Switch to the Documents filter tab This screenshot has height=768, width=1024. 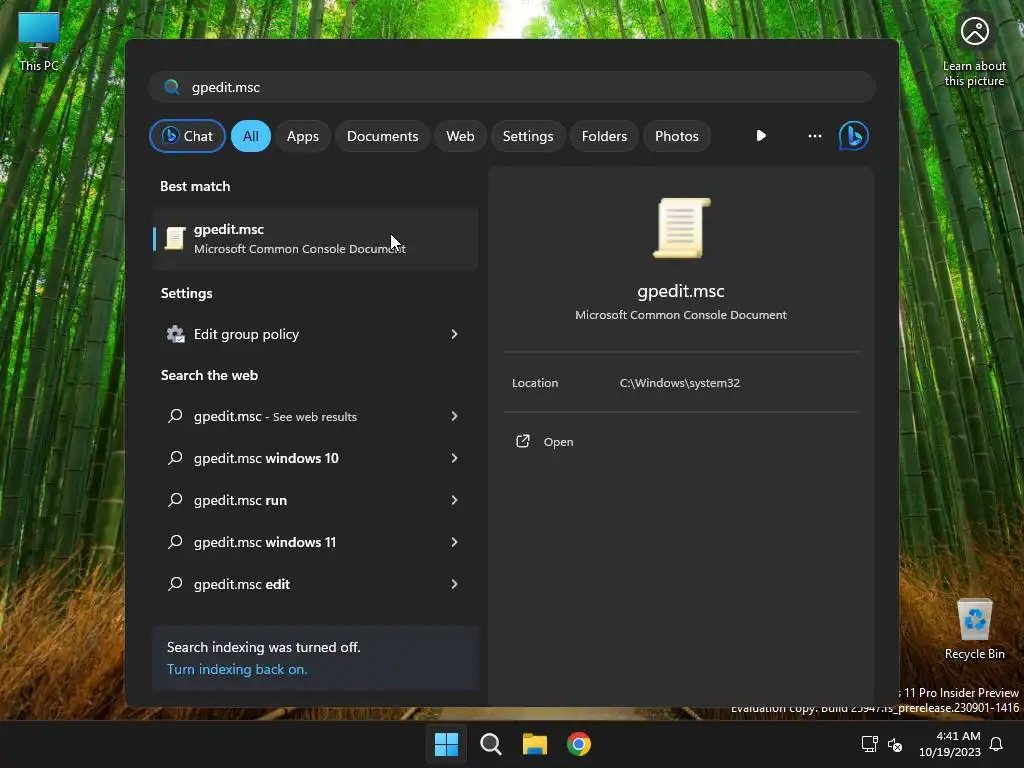click(382, 136)
